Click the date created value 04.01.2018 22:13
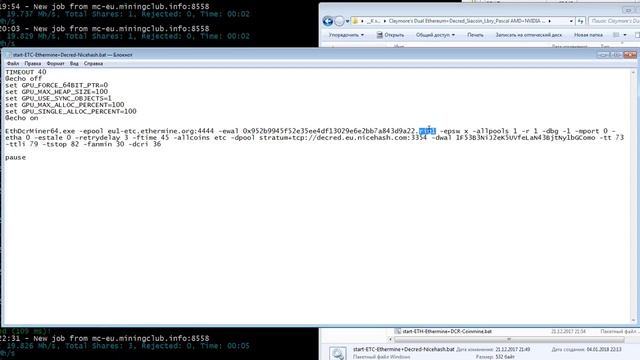Viewport: 640px width, 360px height. click(x=604, y=349)
